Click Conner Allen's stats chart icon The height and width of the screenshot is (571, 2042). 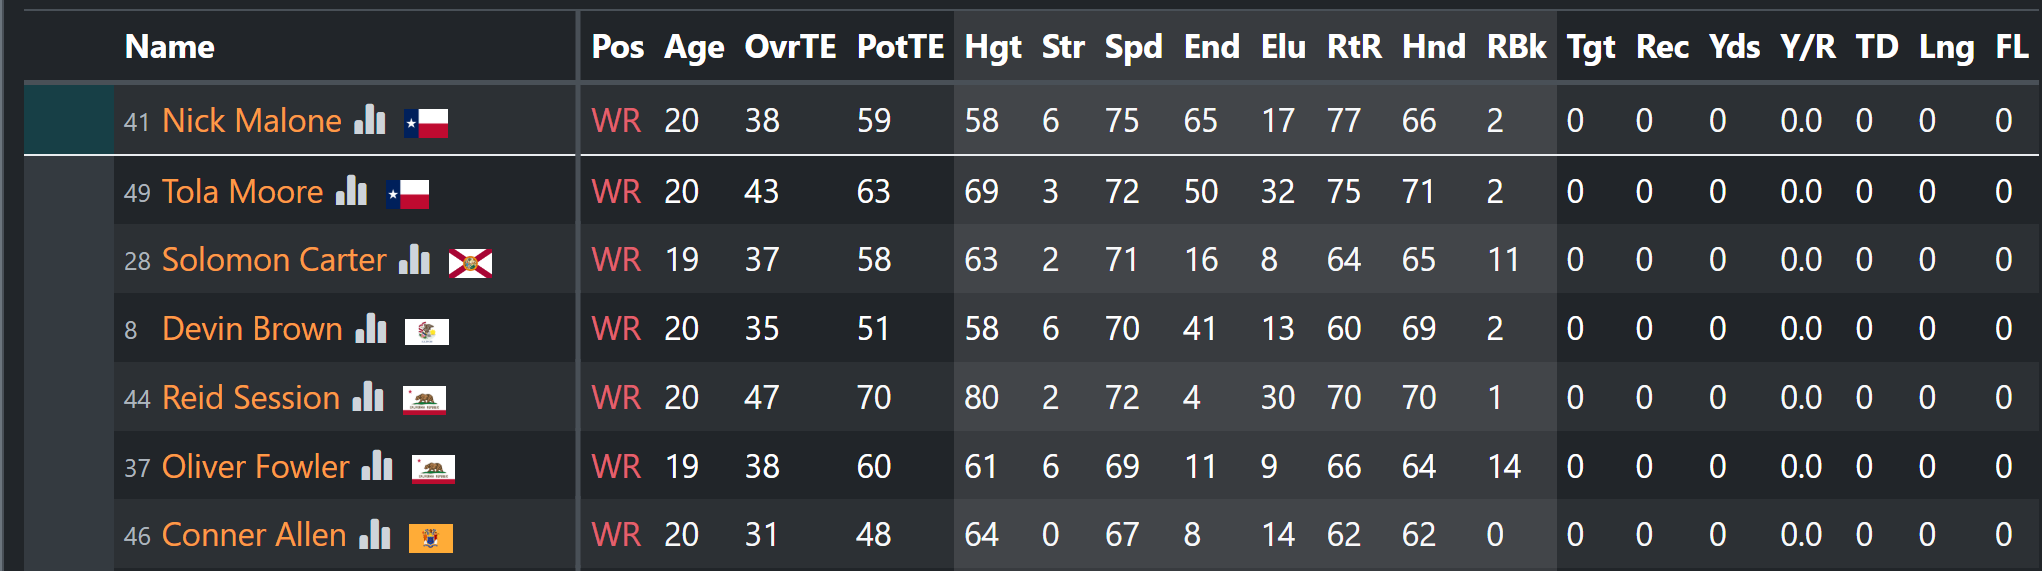pos(375,534)
